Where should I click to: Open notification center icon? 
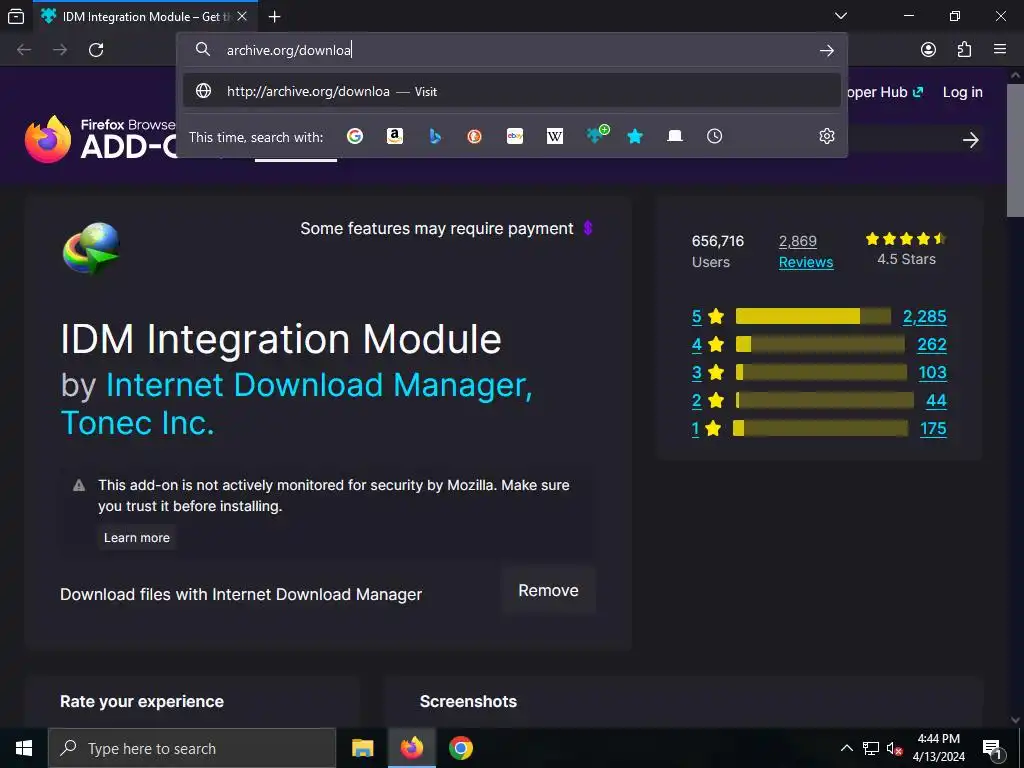(993, 748)
